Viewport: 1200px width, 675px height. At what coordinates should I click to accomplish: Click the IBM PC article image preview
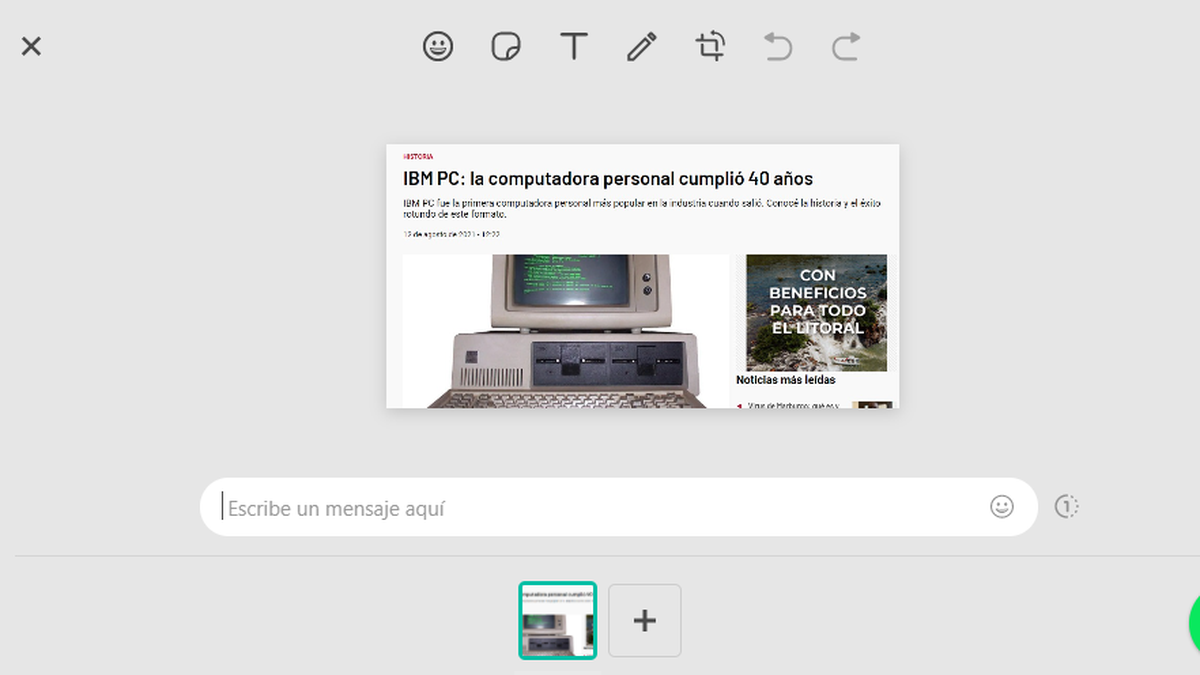pos(643,276)
